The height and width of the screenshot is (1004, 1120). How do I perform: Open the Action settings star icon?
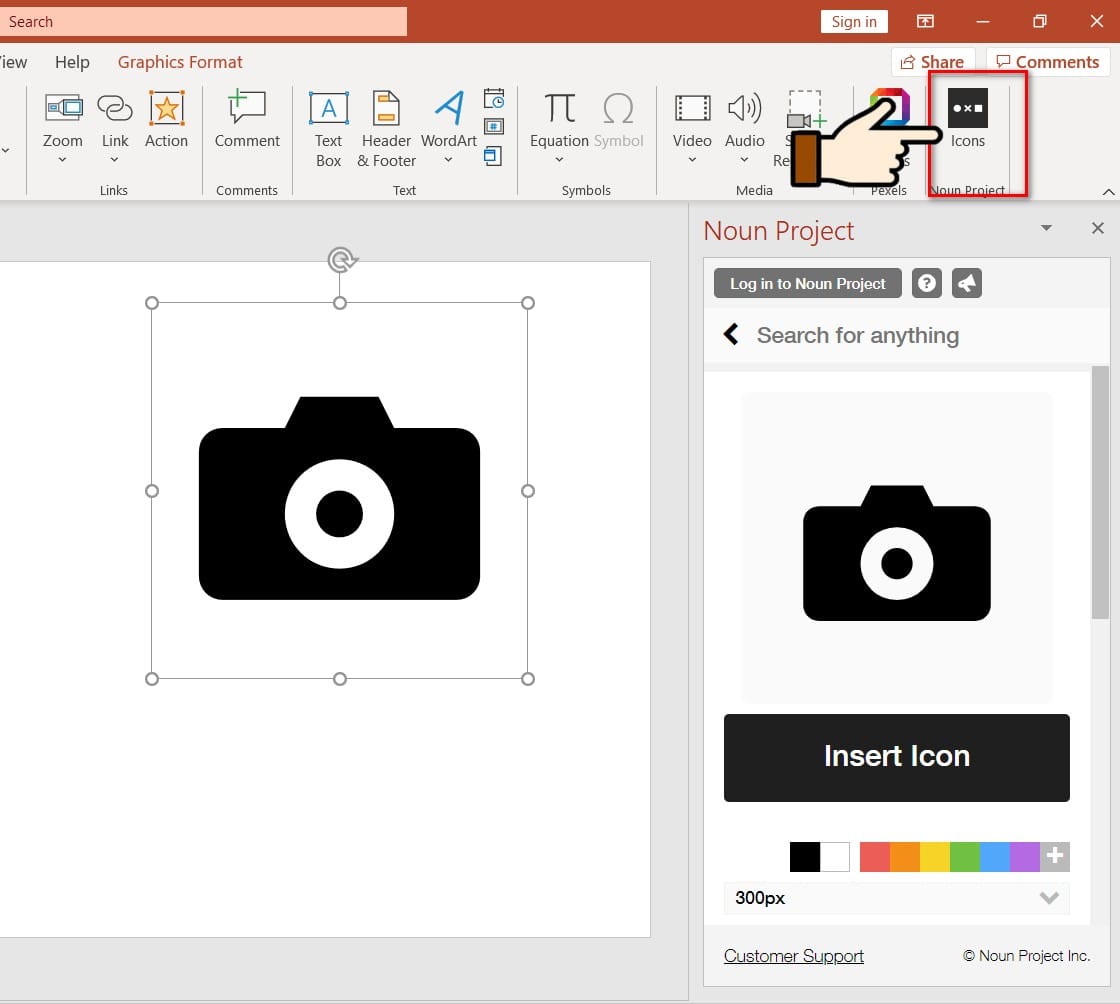point(166,119)
